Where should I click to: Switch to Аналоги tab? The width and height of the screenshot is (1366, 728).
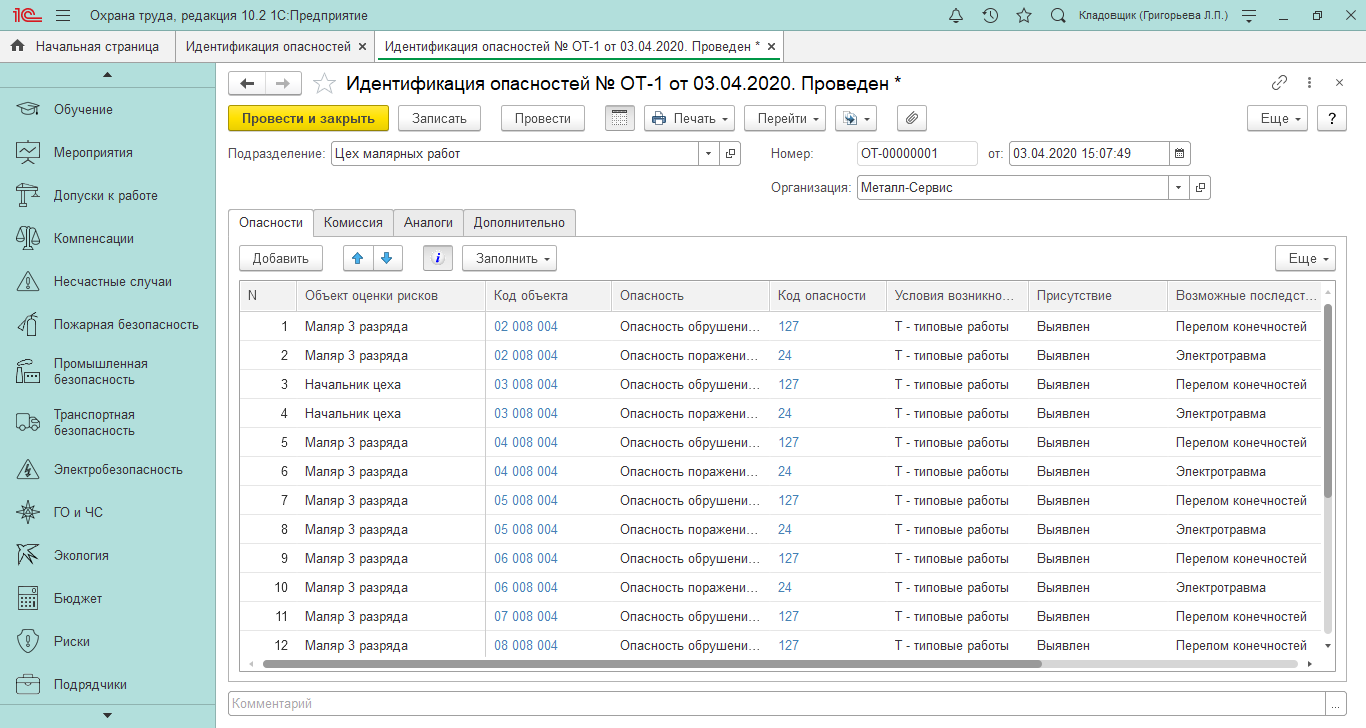tap(428, 223)
